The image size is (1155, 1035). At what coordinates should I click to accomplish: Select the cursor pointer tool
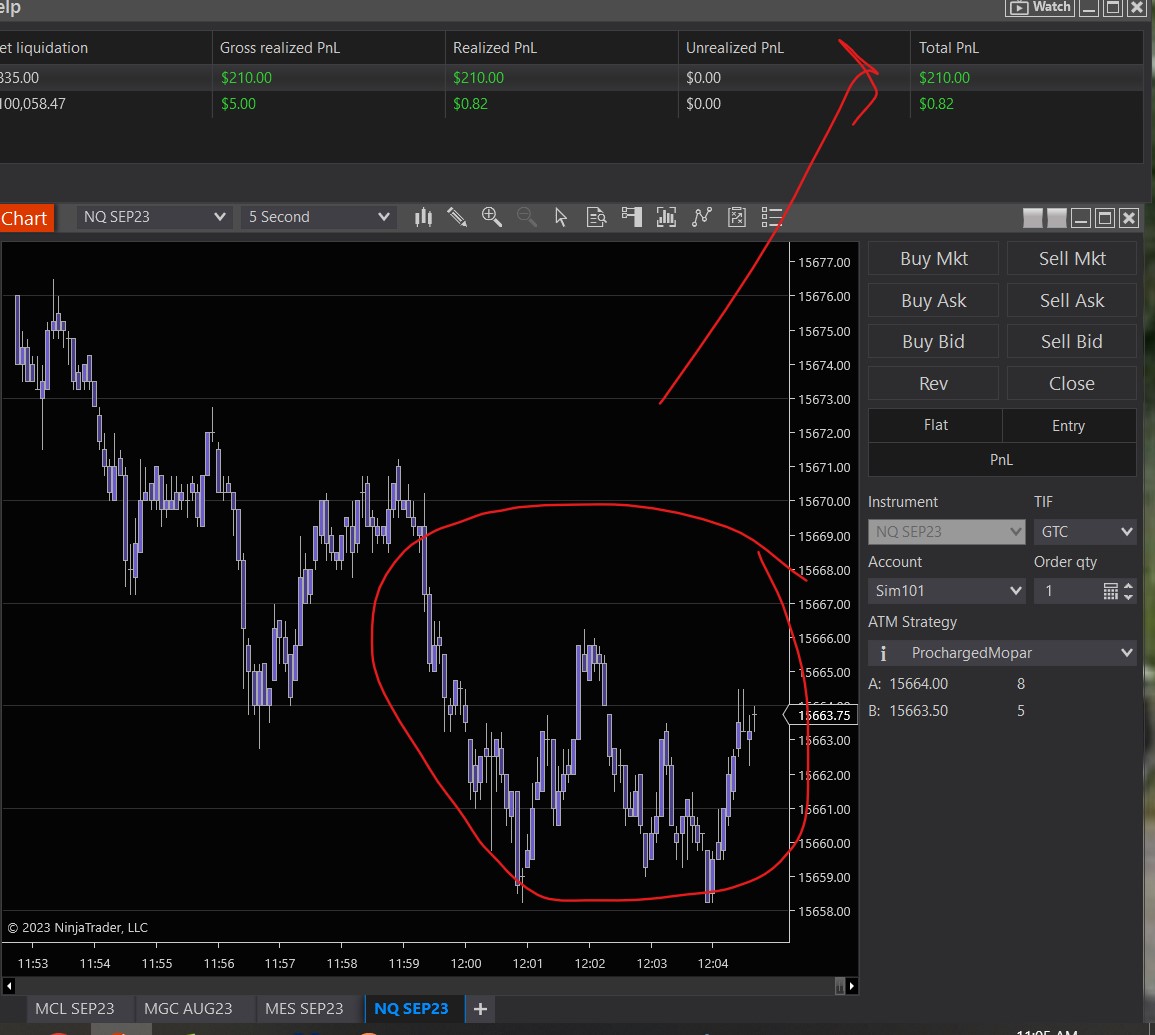pos(561,217)
